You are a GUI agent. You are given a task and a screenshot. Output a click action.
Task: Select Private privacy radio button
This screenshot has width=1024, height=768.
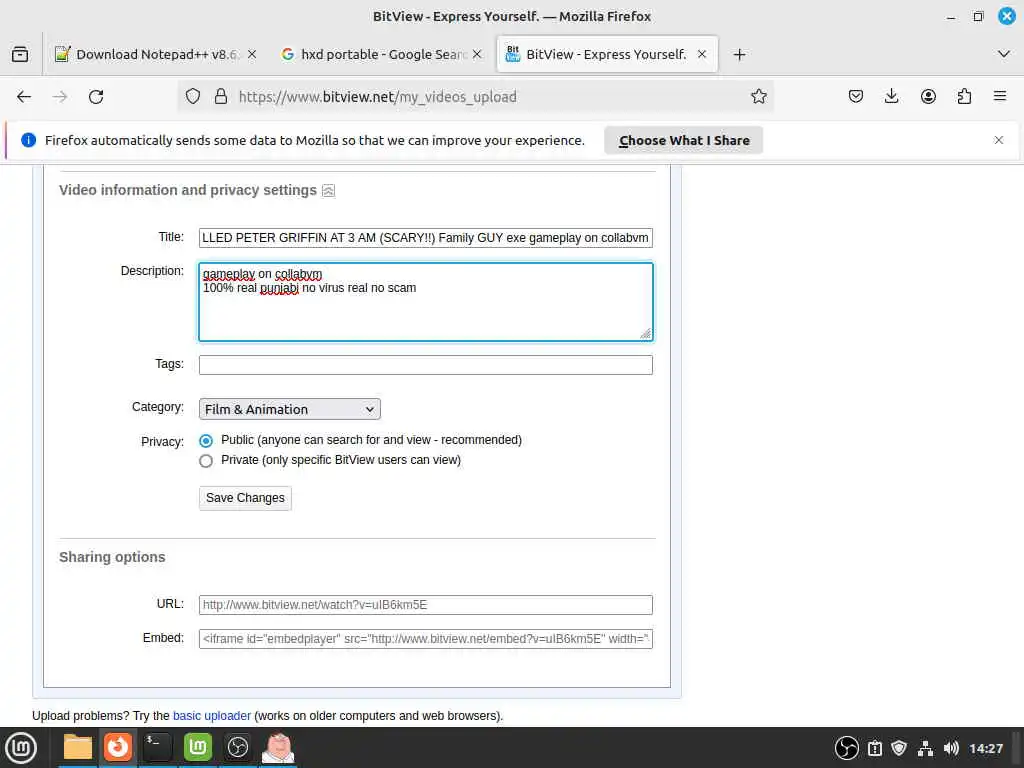coord(206,461)
